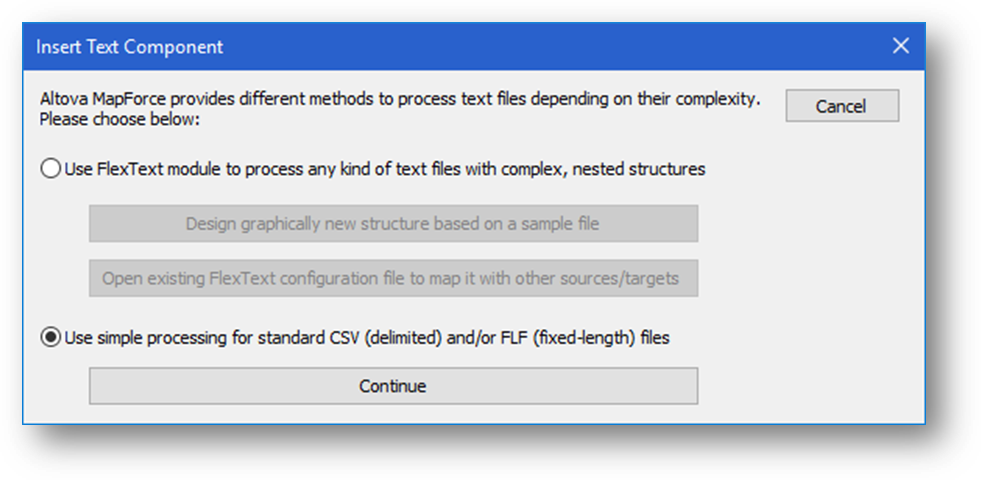Close the Insert Text Component dialog

coord(900,46)
